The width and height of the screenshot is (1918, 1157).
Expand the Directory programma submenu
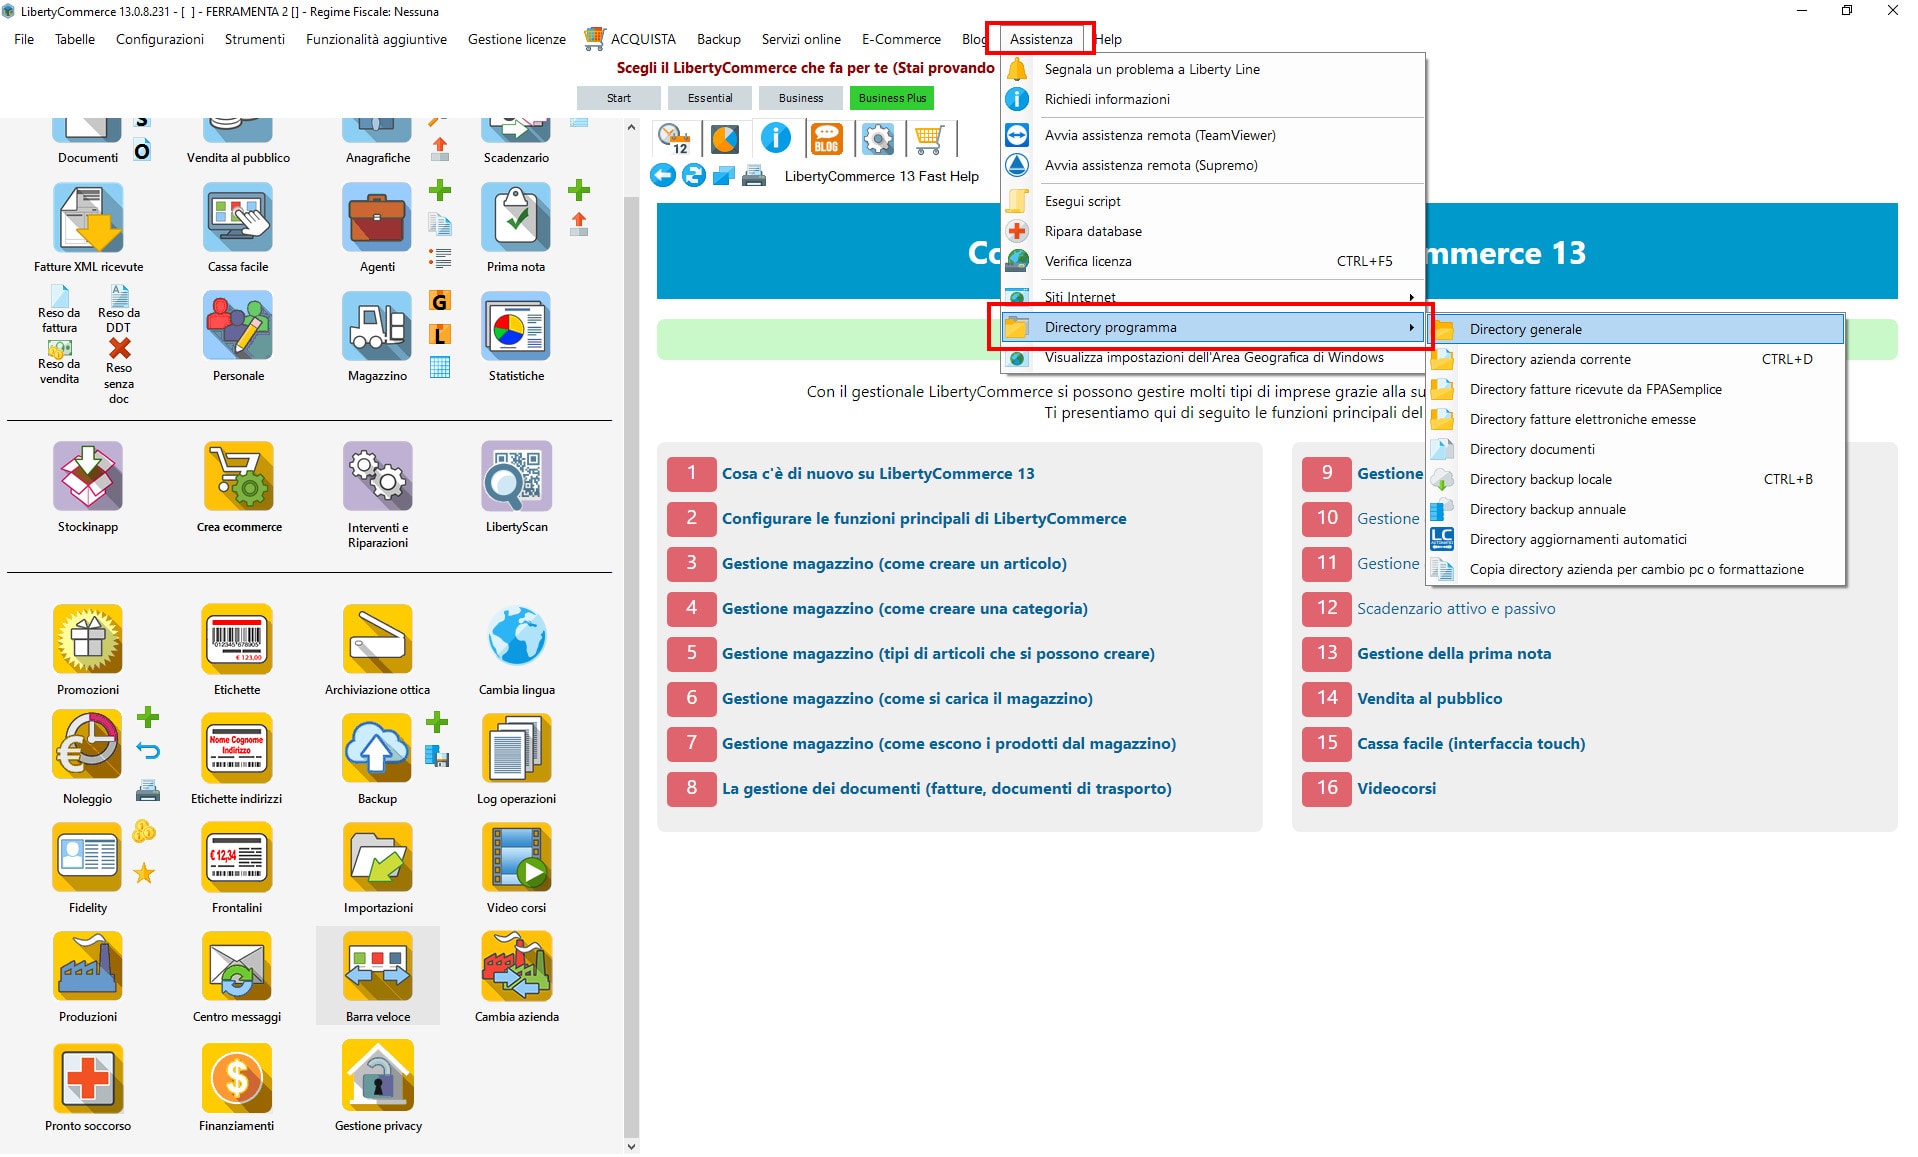point(1212,327)
